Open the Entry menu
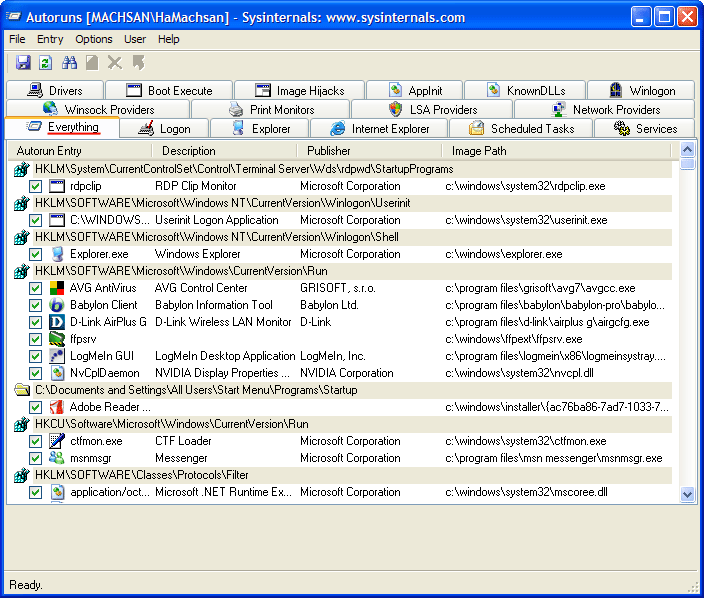The width and height of the screenshot is (704, 598). tap(50, 39)
